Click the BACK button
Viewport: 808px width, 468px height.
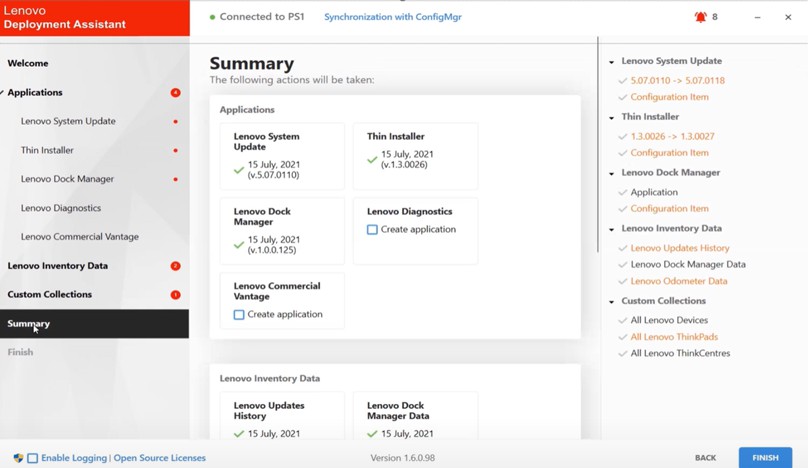pos(705,458)
